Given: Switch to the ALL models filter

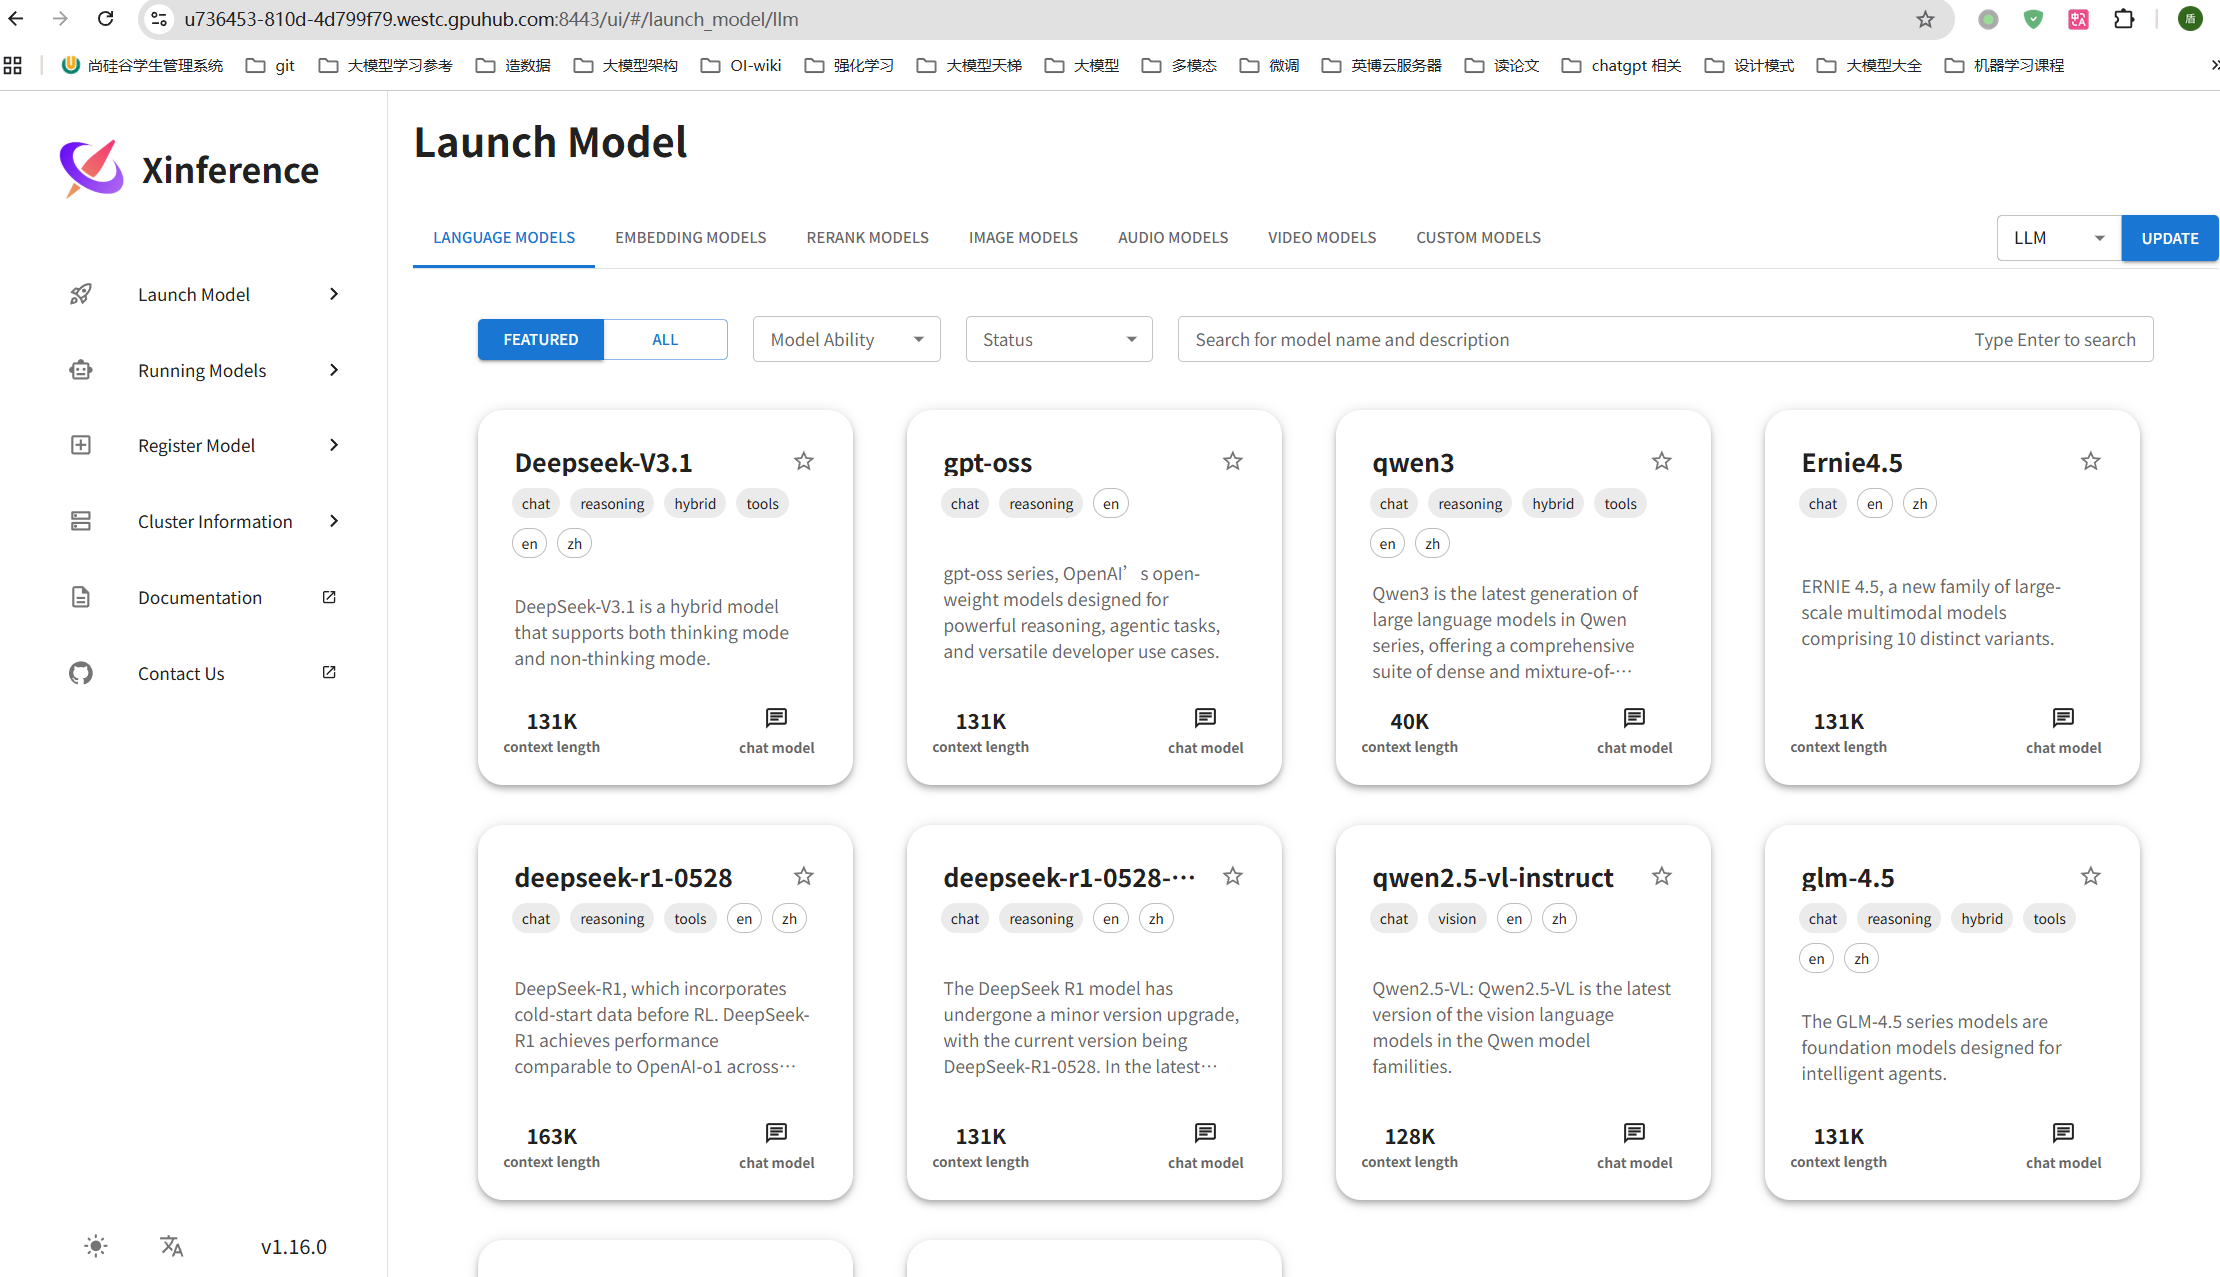Looking at the screenshot, I should point(665,339).
